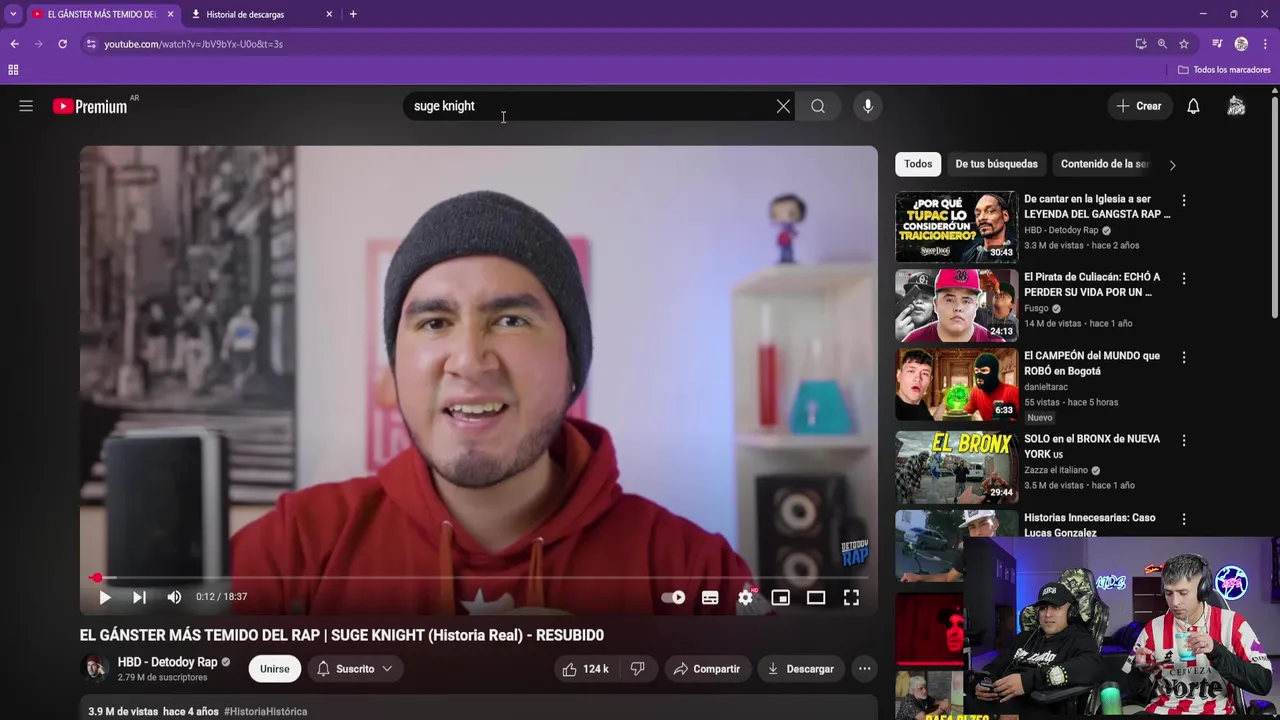Select the De tus búsquedas chip
This screenshot has height=720, width=1280.
(996, 164)
